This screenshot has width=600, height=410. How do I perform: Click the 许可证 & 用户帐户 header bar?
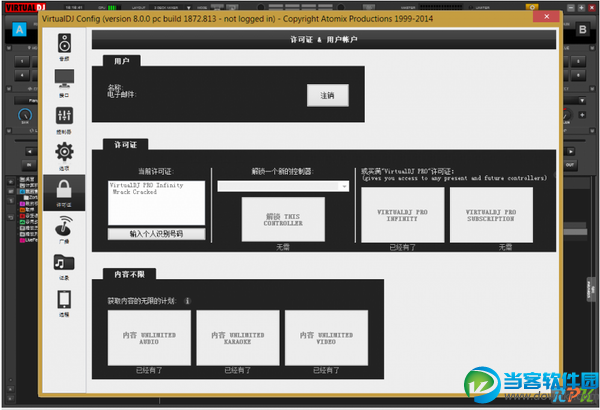coord(324,39)
